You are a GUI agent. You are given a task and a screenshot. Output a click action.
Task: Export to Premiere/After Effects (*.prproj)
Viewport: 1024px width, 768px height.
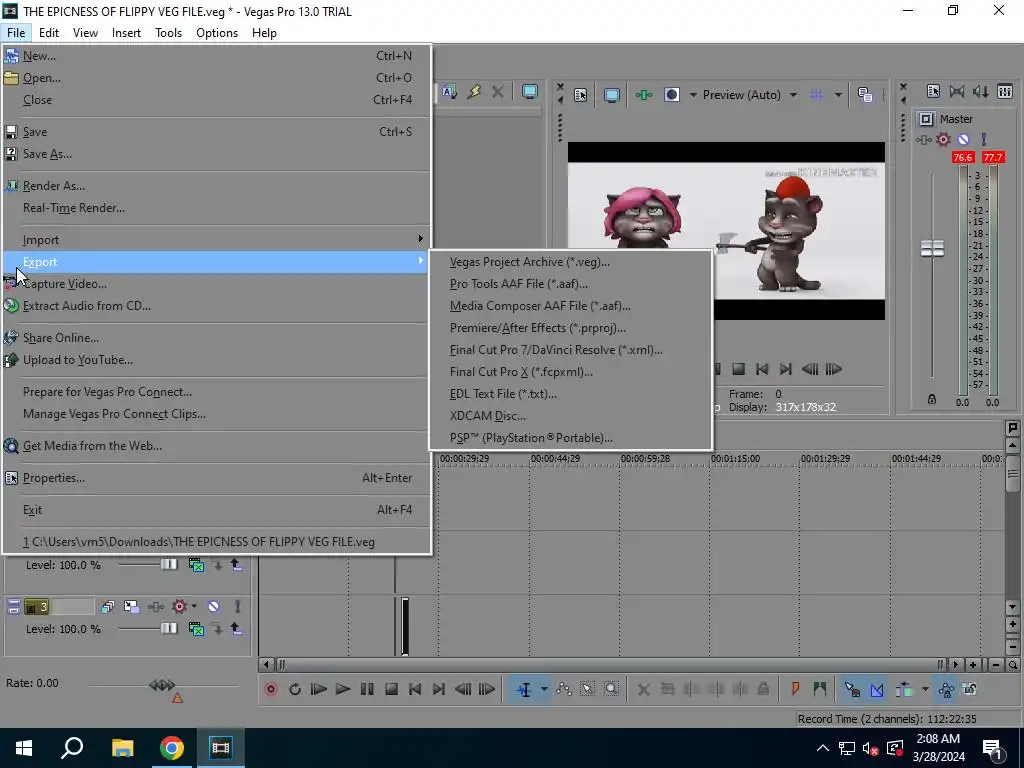click(x=537, y=328)
